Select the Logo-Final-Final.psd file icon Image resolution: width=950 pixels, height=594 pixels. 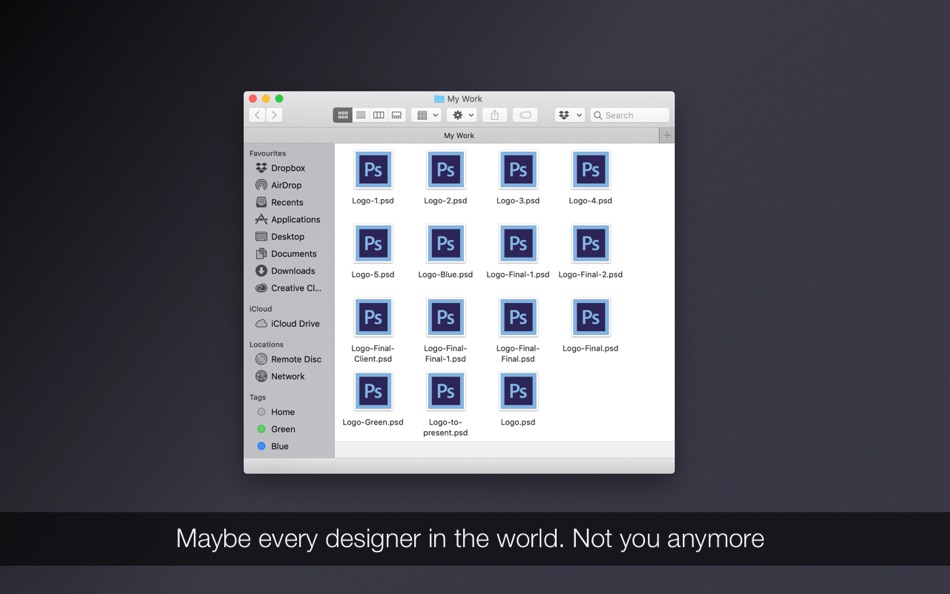coord(518,318)
